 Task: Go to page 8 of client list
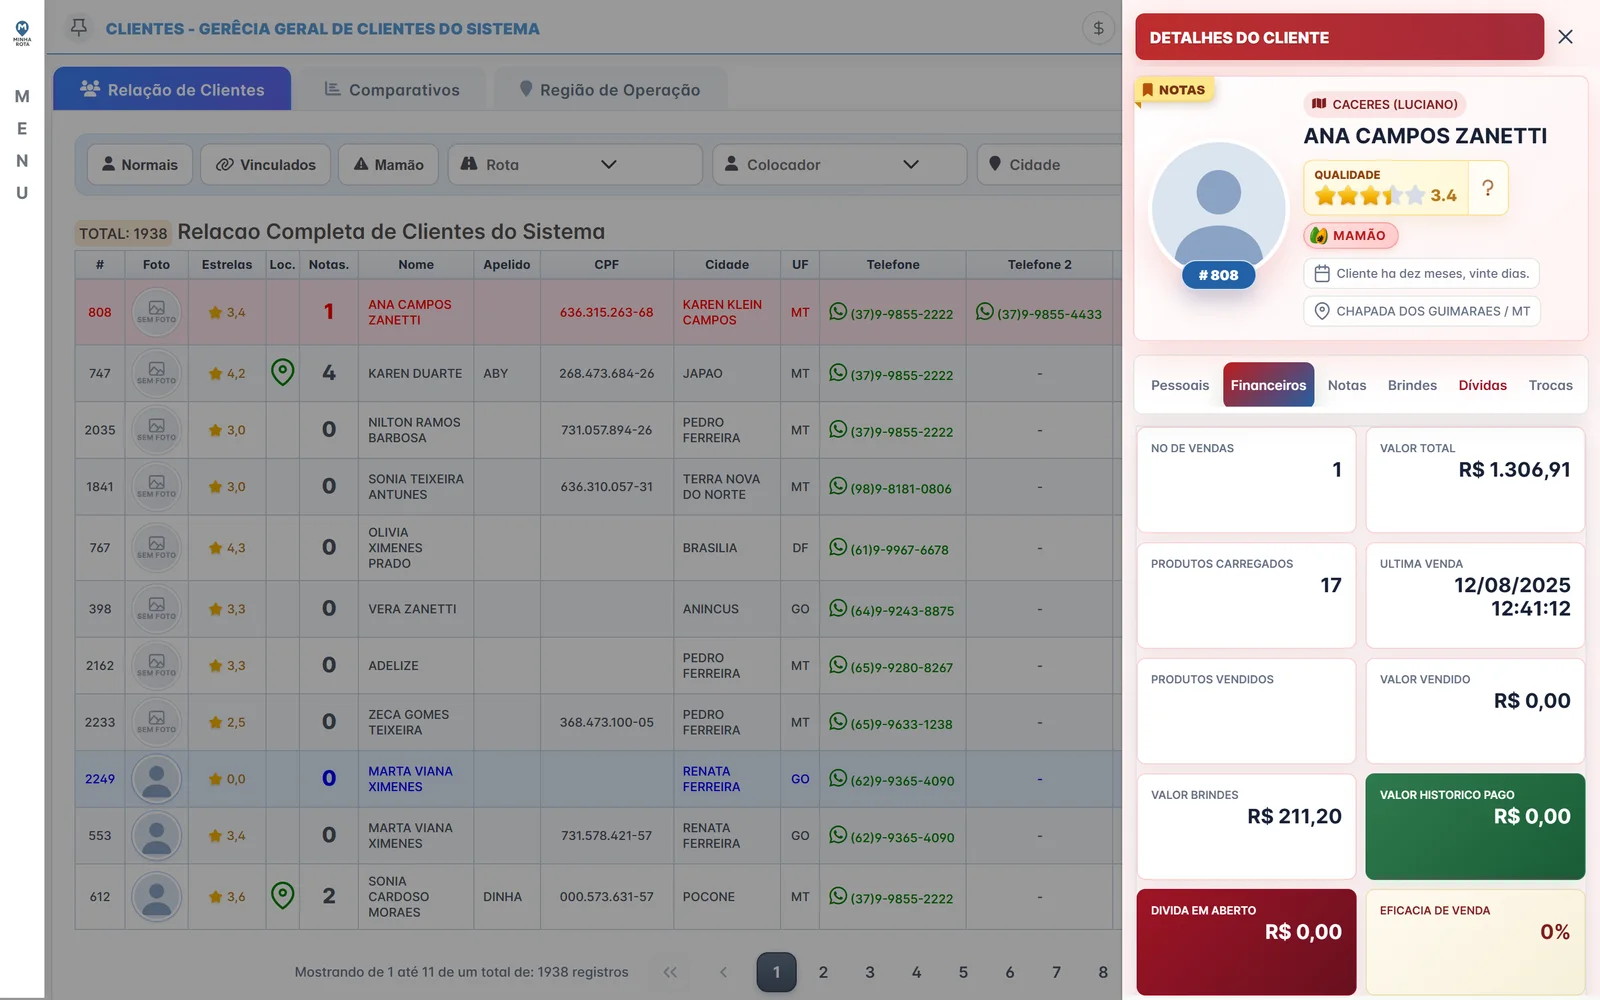click(1103, 972)
